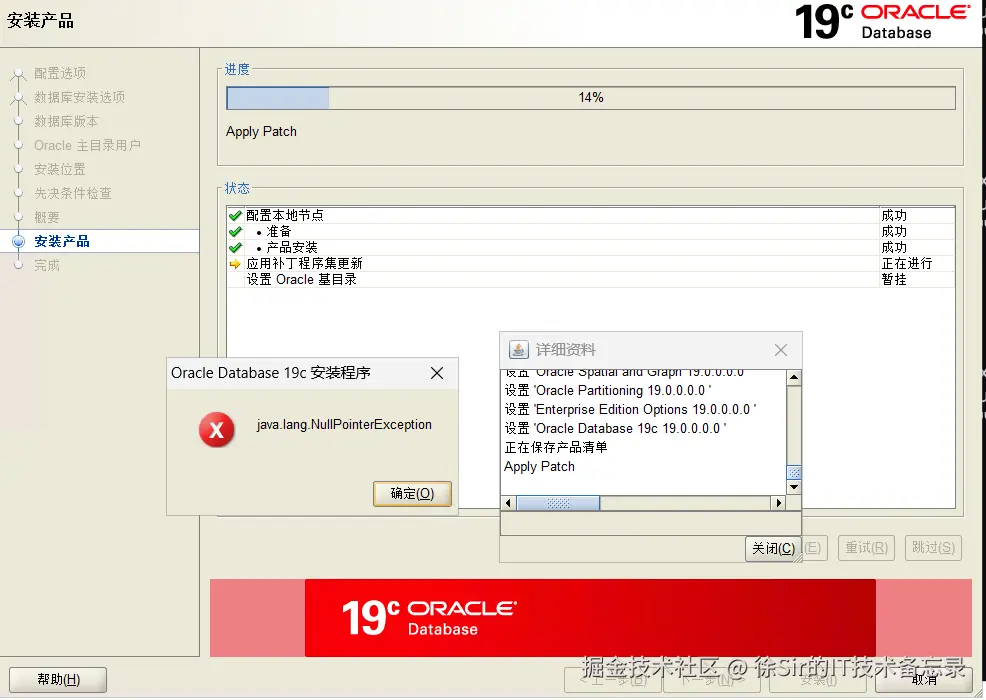Click the Apply Patch label under progress bar
Image resolution: width=986 pixels, height=700 pixels.
(x=261, y=131)
